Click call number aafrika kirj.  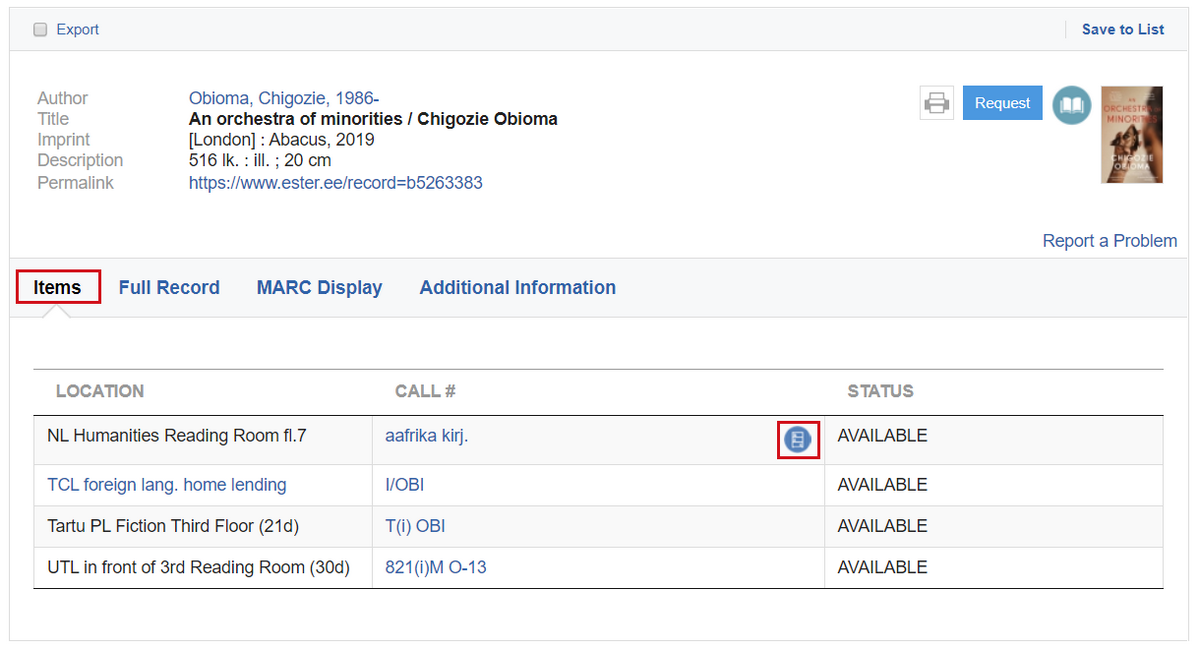(x=426, y=436)
